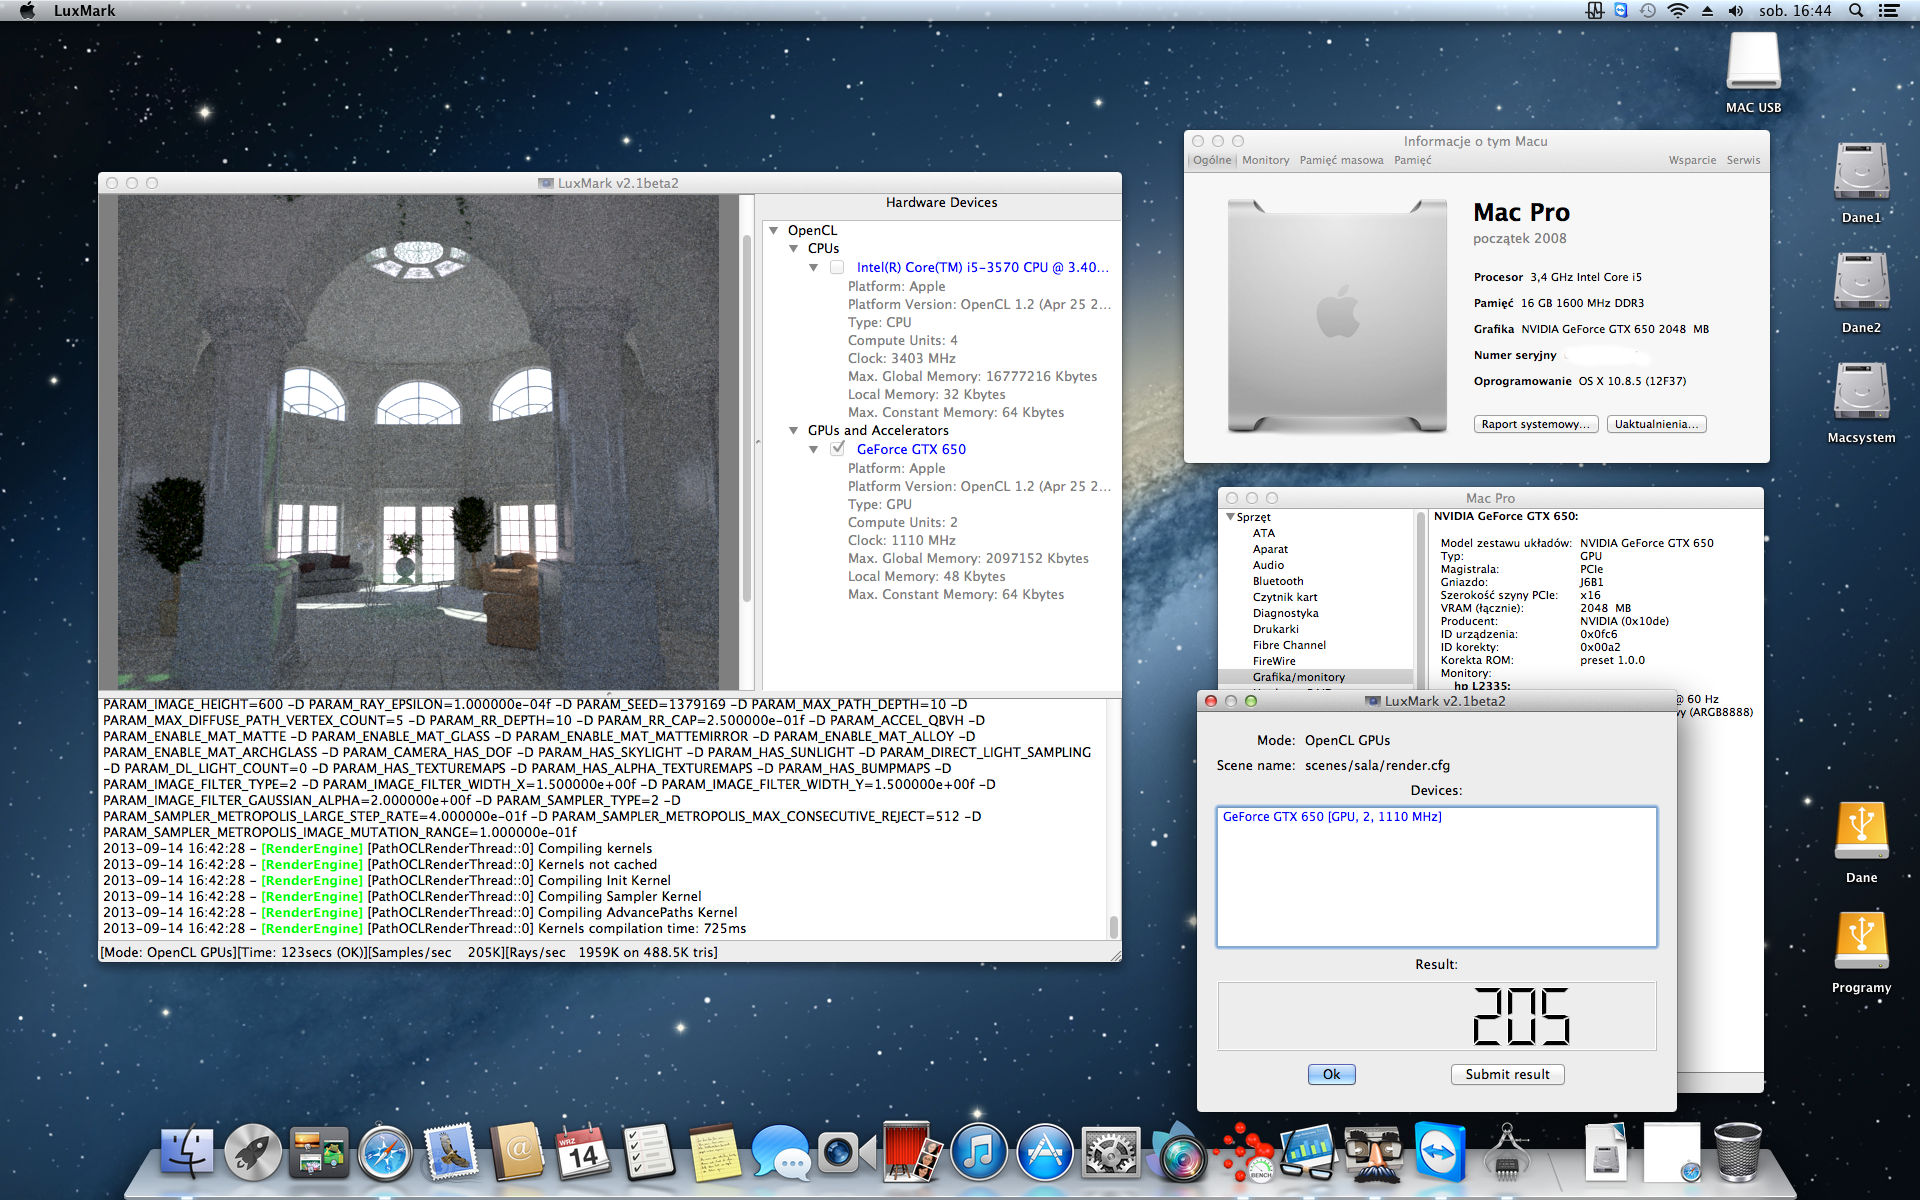Open Calendar icon showing 14
Viewport: 1920px width, 1200px height.
pyautogui.click(x=583, y=1152)
